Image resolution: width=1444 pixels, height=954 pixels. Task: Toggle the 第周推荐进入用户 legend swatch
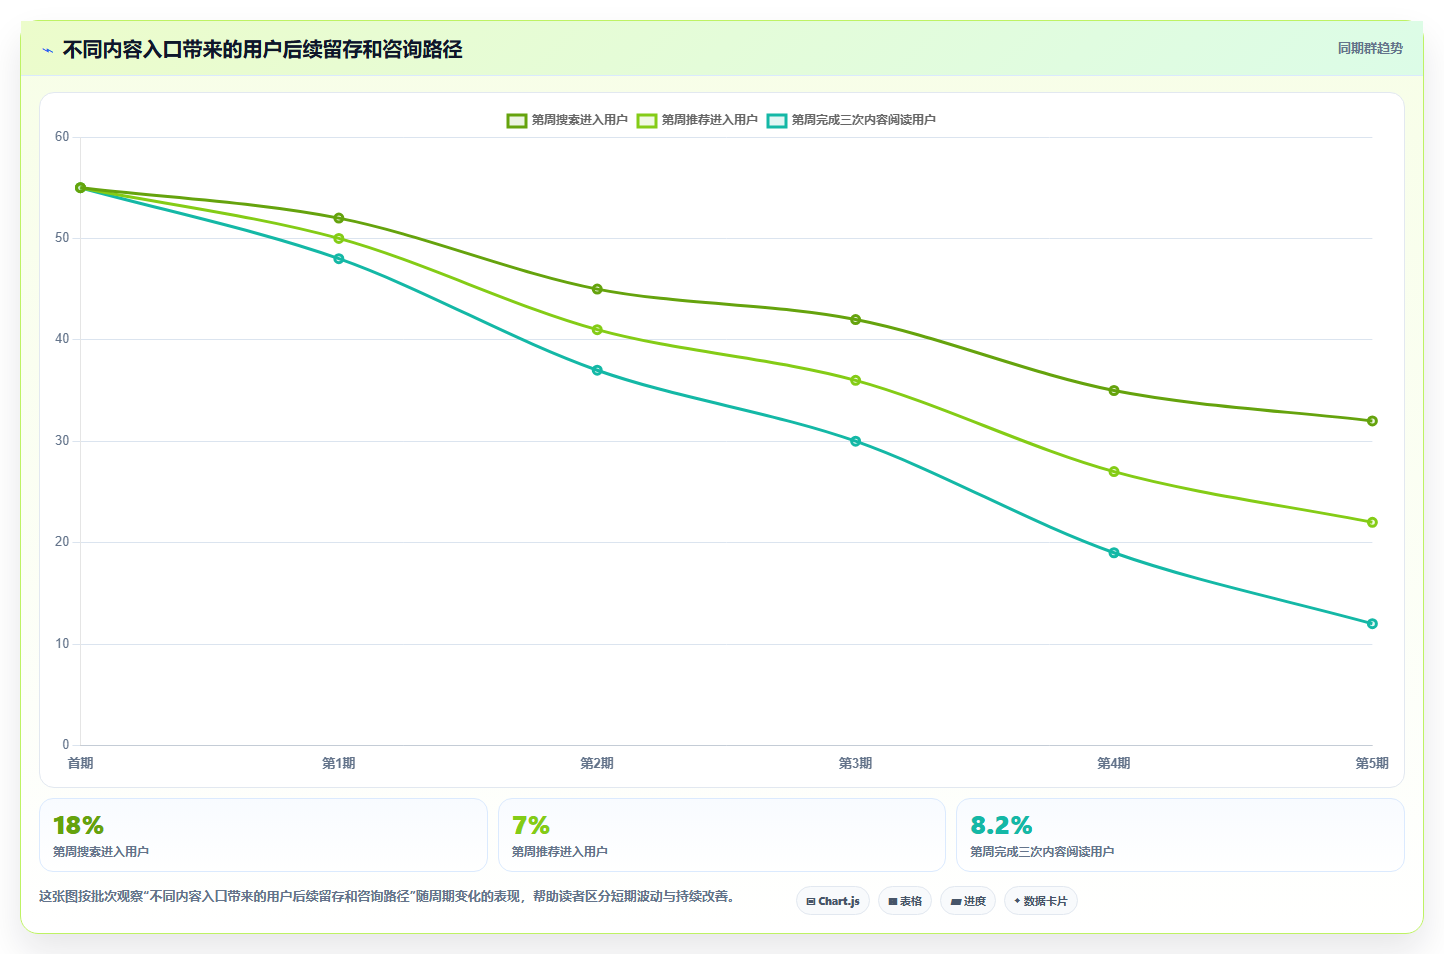647,120
